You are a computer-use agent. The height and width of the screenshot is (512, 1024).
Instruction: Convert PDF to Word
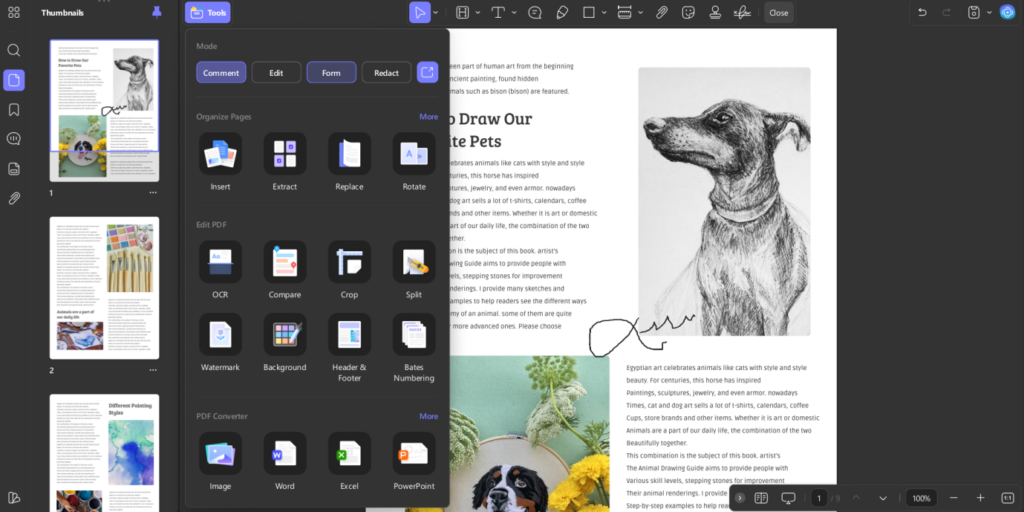tap(285, 454)
